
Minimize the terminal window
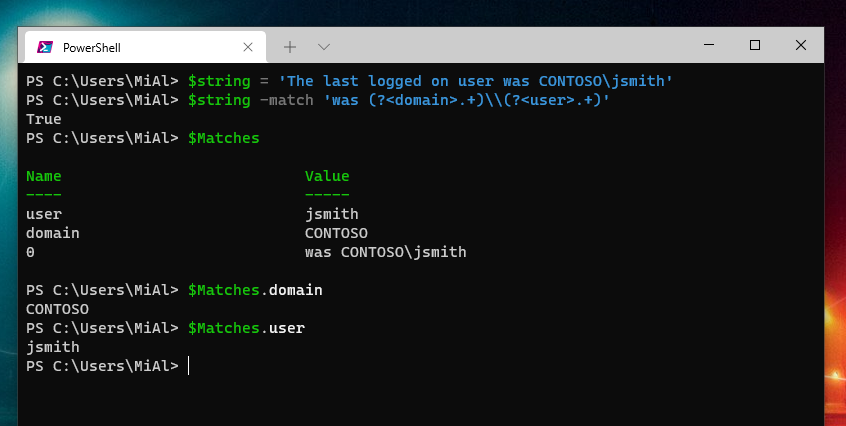click(709, 46)
